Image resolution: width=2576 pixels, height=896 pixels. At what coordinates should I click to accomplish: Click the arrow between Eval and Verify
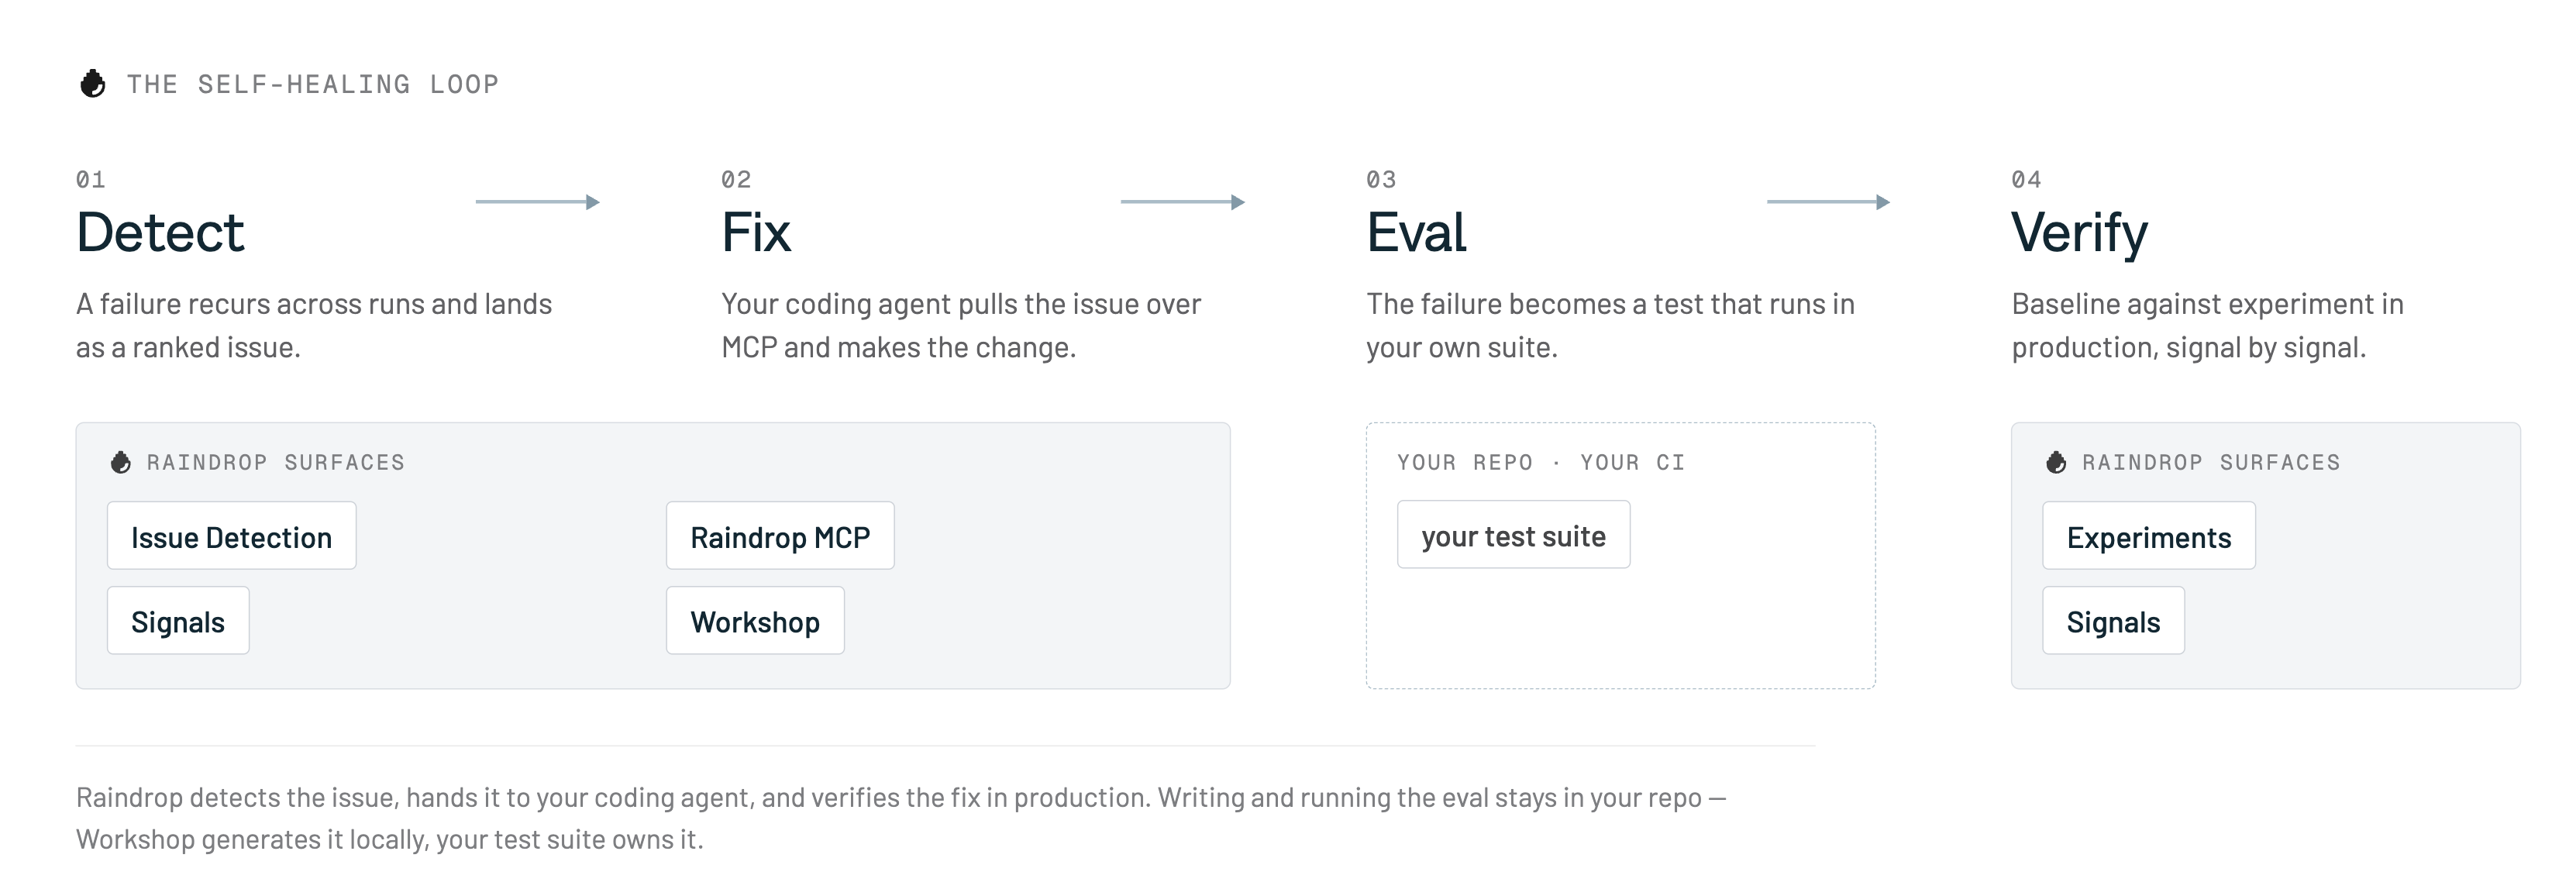(1828, 202)
